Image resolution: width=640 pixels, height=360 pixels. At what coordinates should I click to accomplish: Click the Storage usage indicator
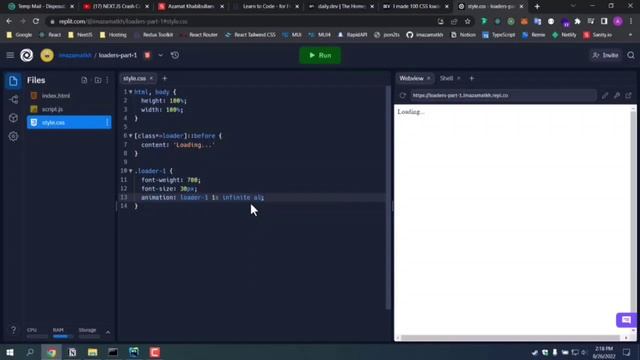(89, 333)
